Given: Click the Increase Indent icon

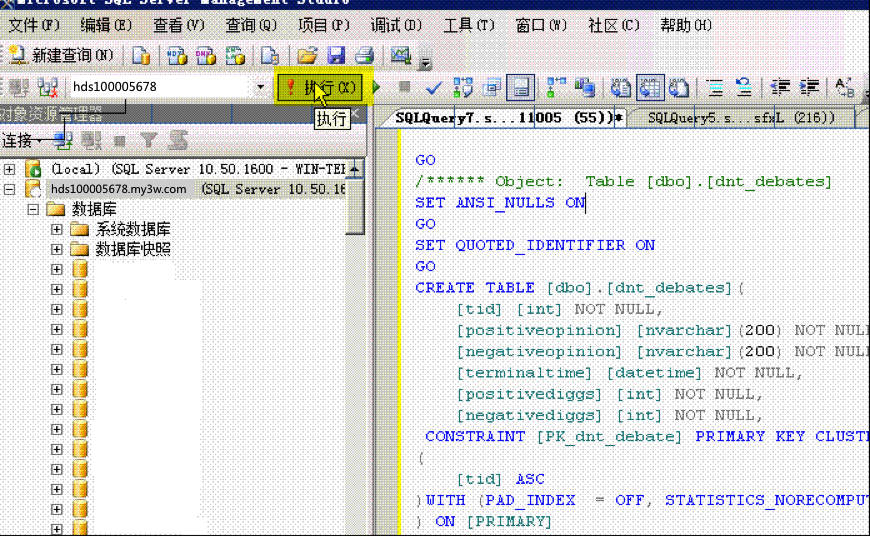Looking at the screenshot, I should click(x=809, y=87).
